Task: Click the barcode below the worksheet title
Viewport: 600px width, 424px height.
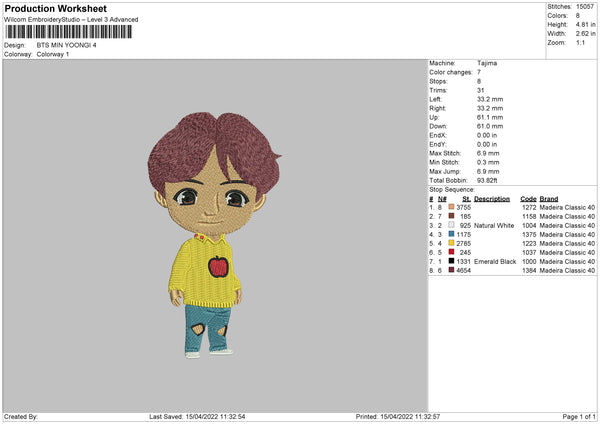Action: point(68,32)
